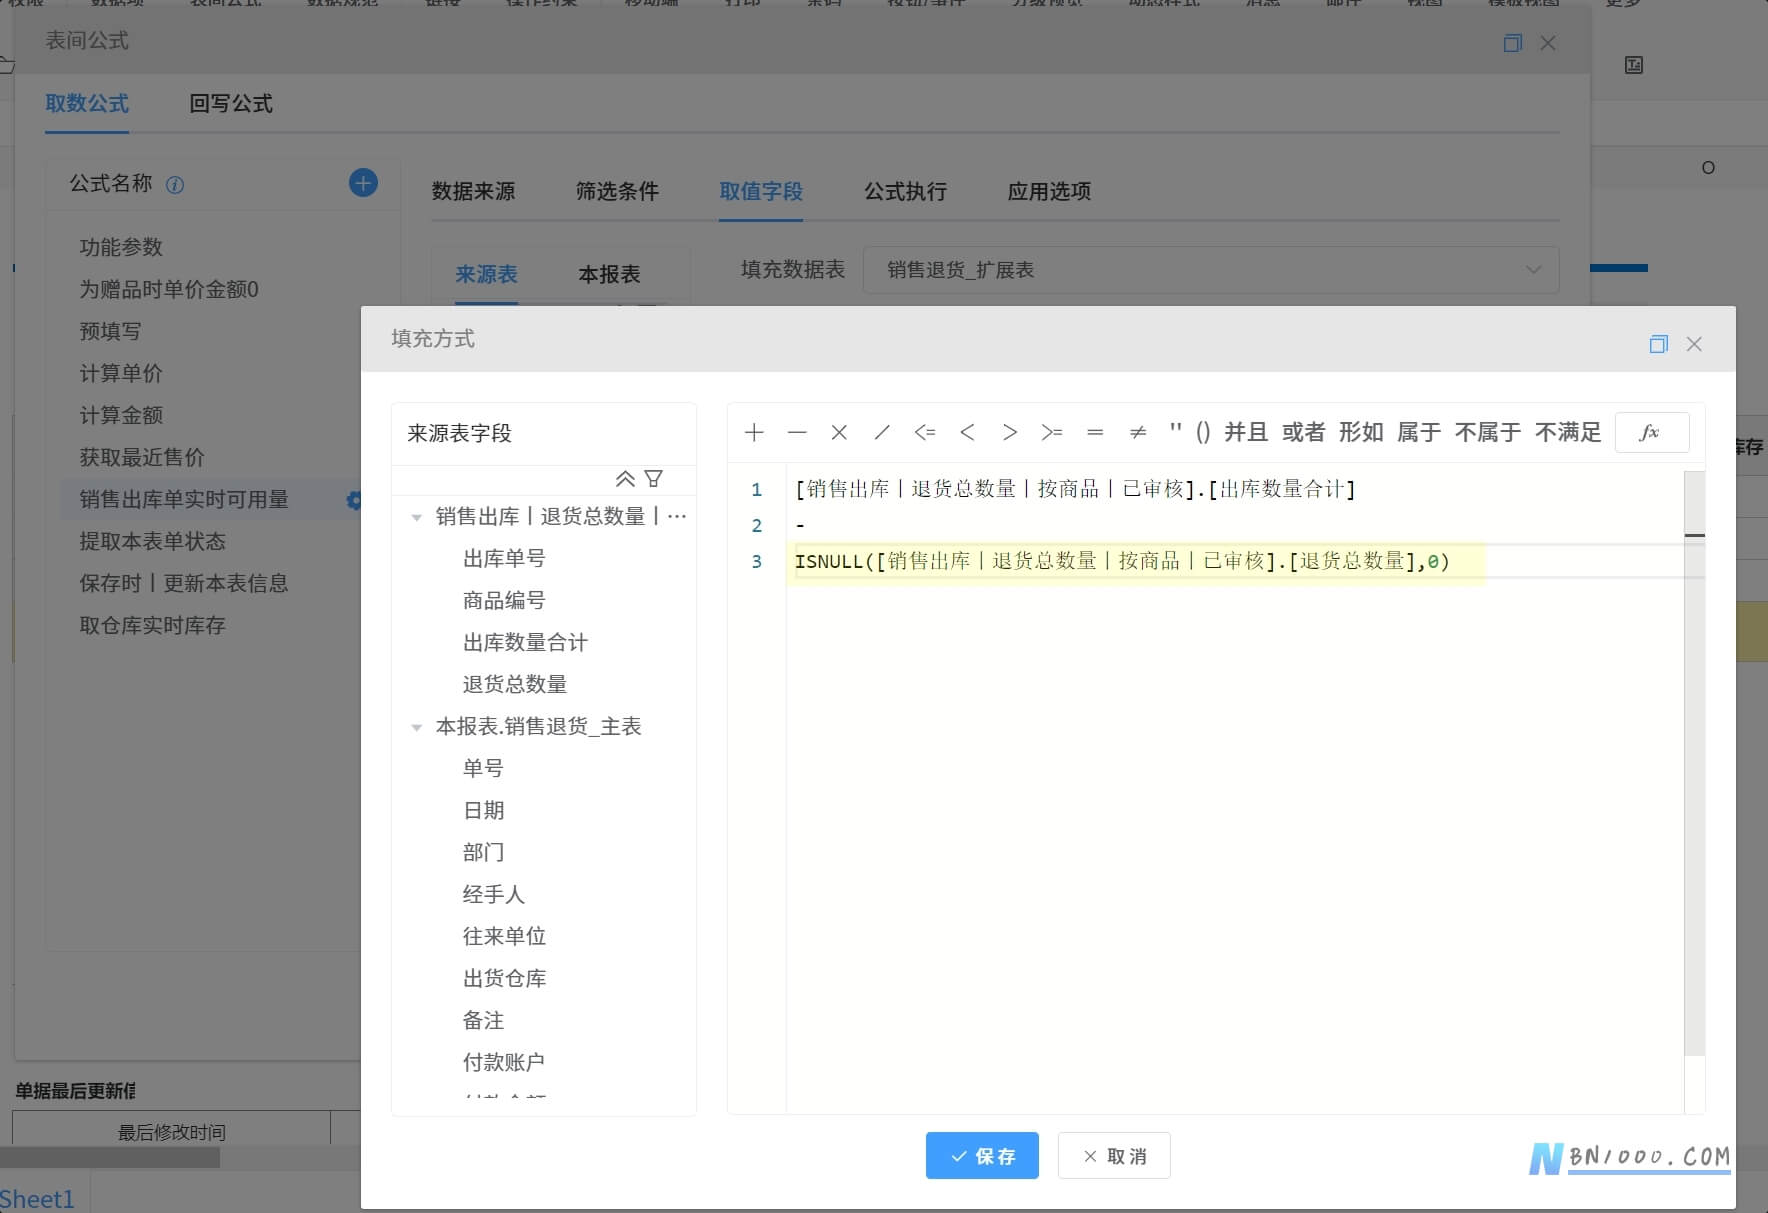Select the 本报表 sub-tab
The width and height of the screenshot is (1768, 1213).
tap(609, 274)
